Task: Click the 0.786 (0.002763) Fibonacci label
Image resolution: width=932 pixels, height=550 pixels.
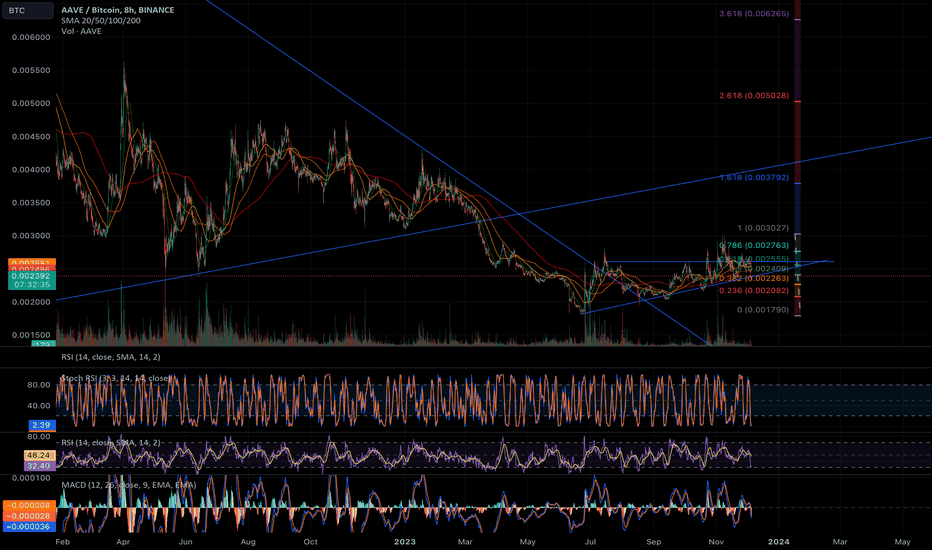Action: click(x=754, y=246)
